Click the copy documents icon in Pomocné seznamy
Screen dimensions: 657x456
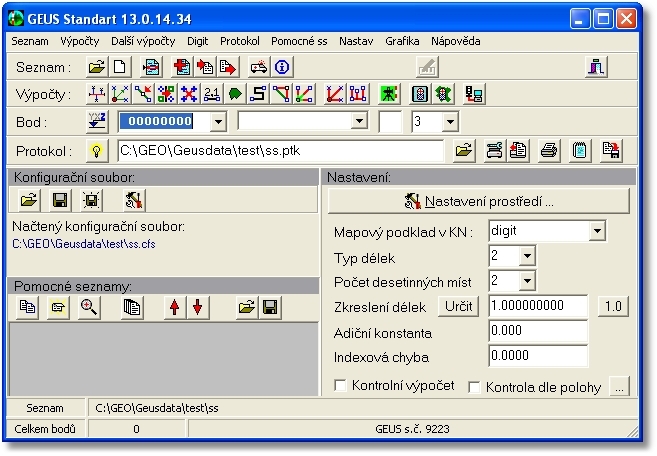(x=27, y=308)
